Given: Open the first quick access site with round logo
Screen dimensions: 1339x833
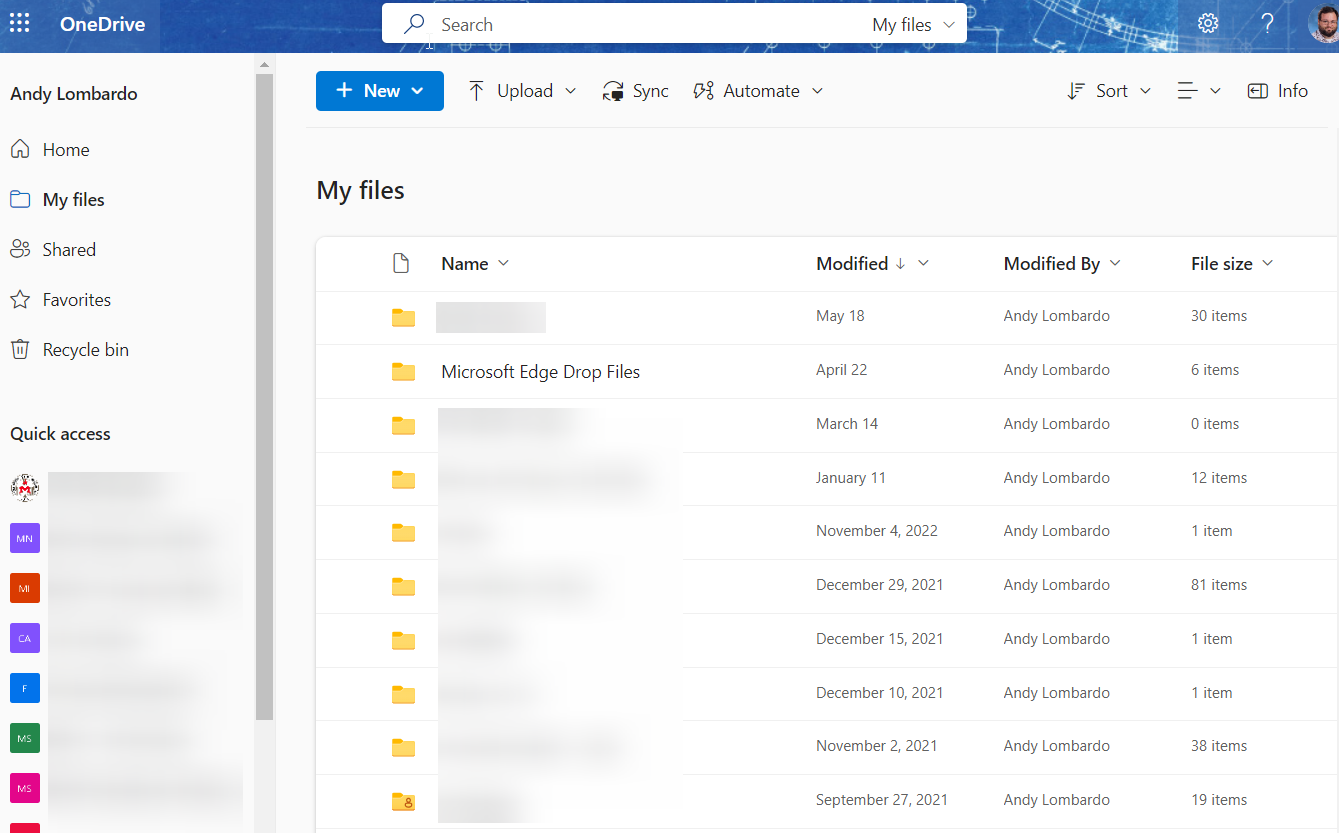Looking at the screenshot, I should tap(25, 488).
